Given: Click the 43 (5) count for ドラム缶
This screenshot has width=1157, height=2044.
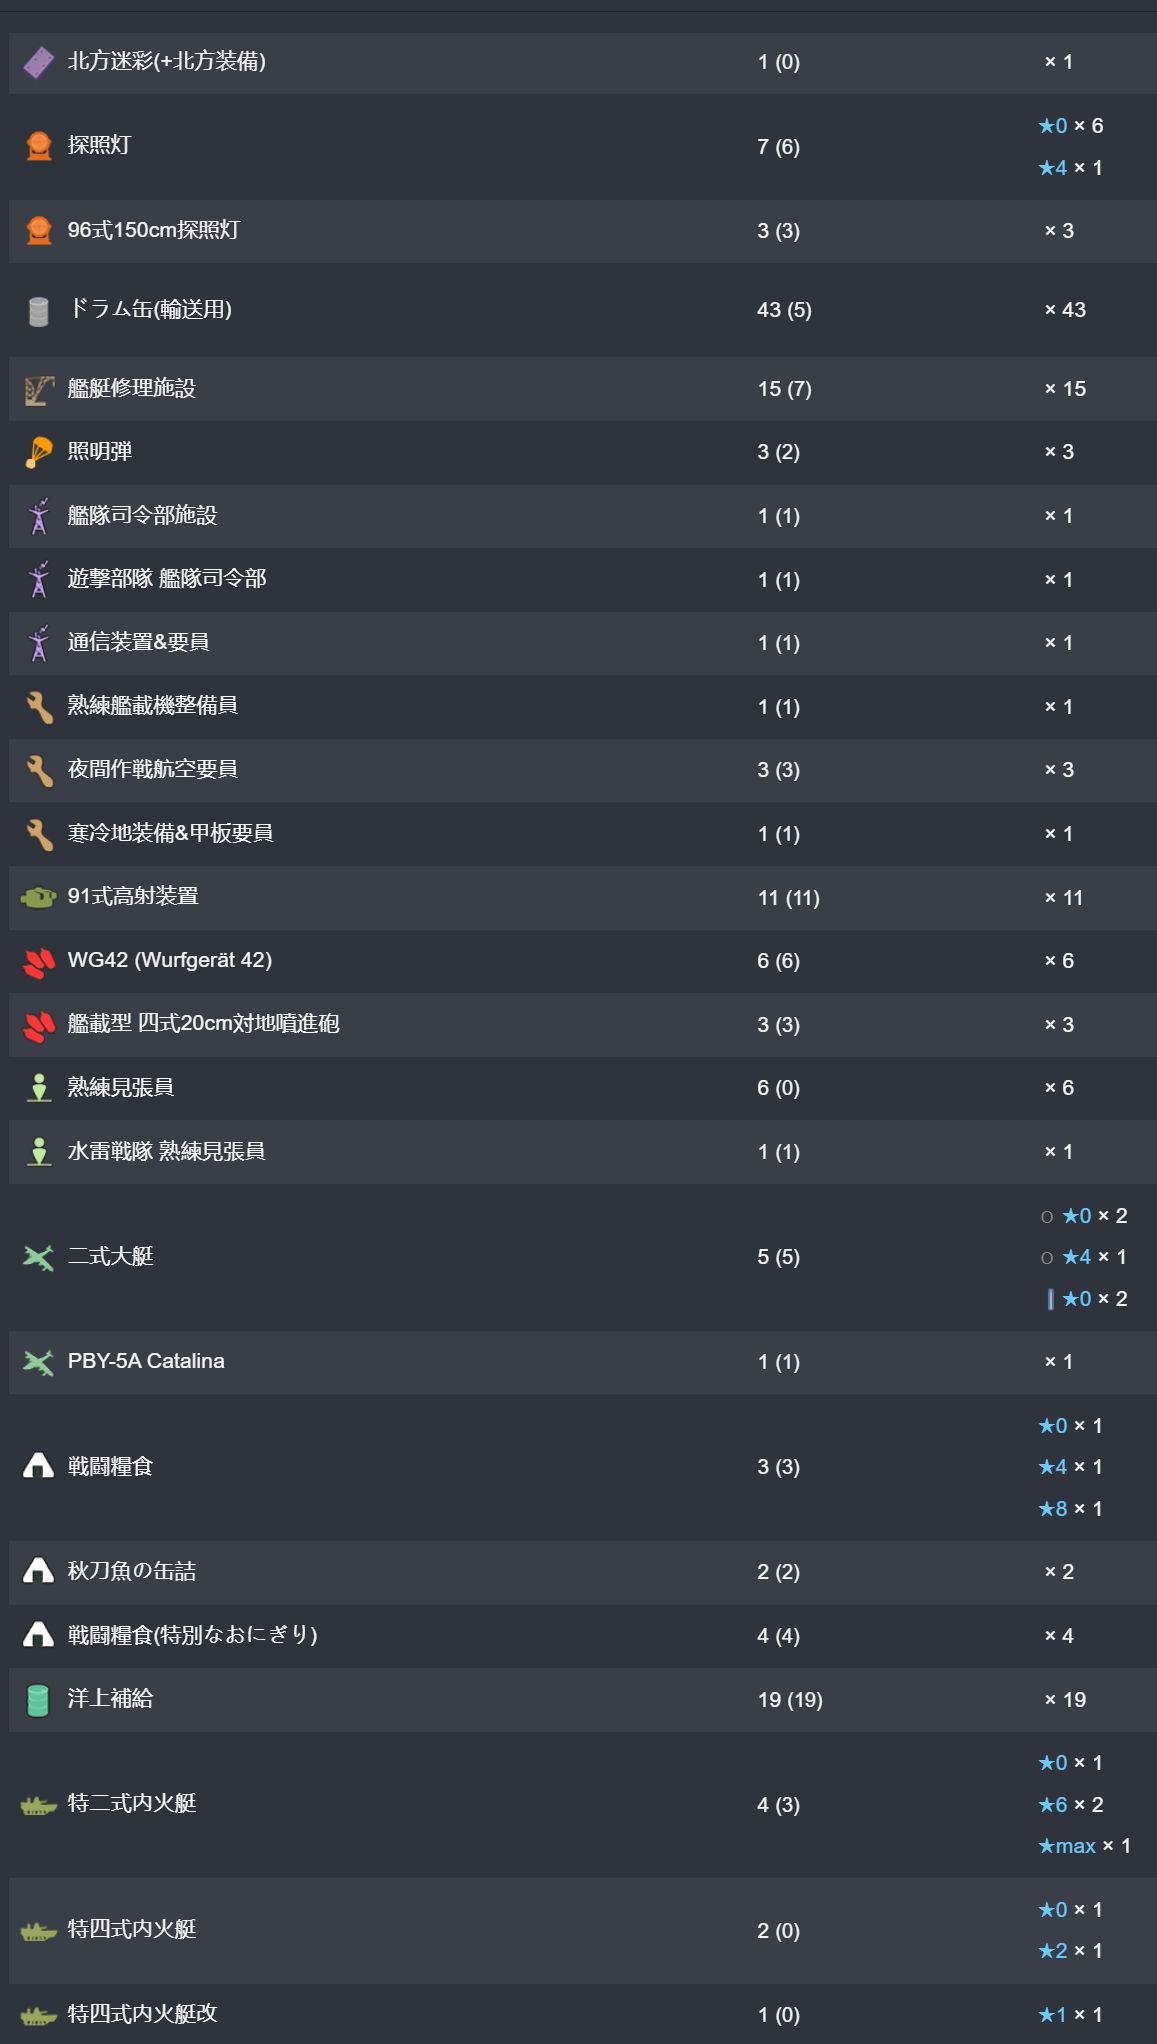Looking at the screenshot, I should (x=784, y=310).
